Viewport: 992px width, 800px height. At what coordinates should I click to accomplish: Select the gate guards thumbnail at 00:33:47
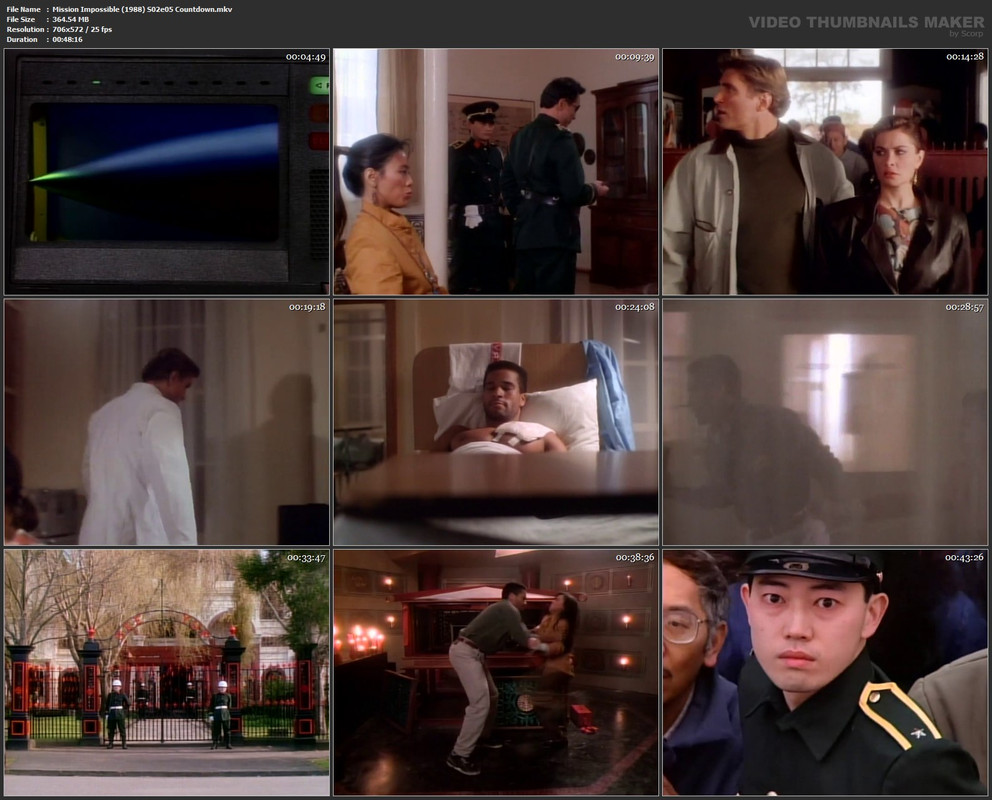[x=167, y=673]
